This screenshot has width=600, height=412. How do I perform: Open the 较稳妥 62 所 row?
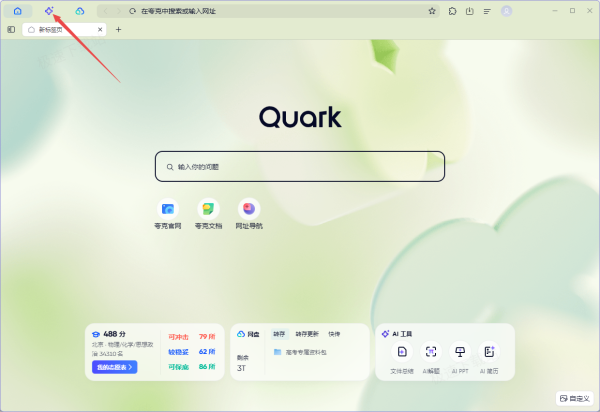tap(192, 352)
